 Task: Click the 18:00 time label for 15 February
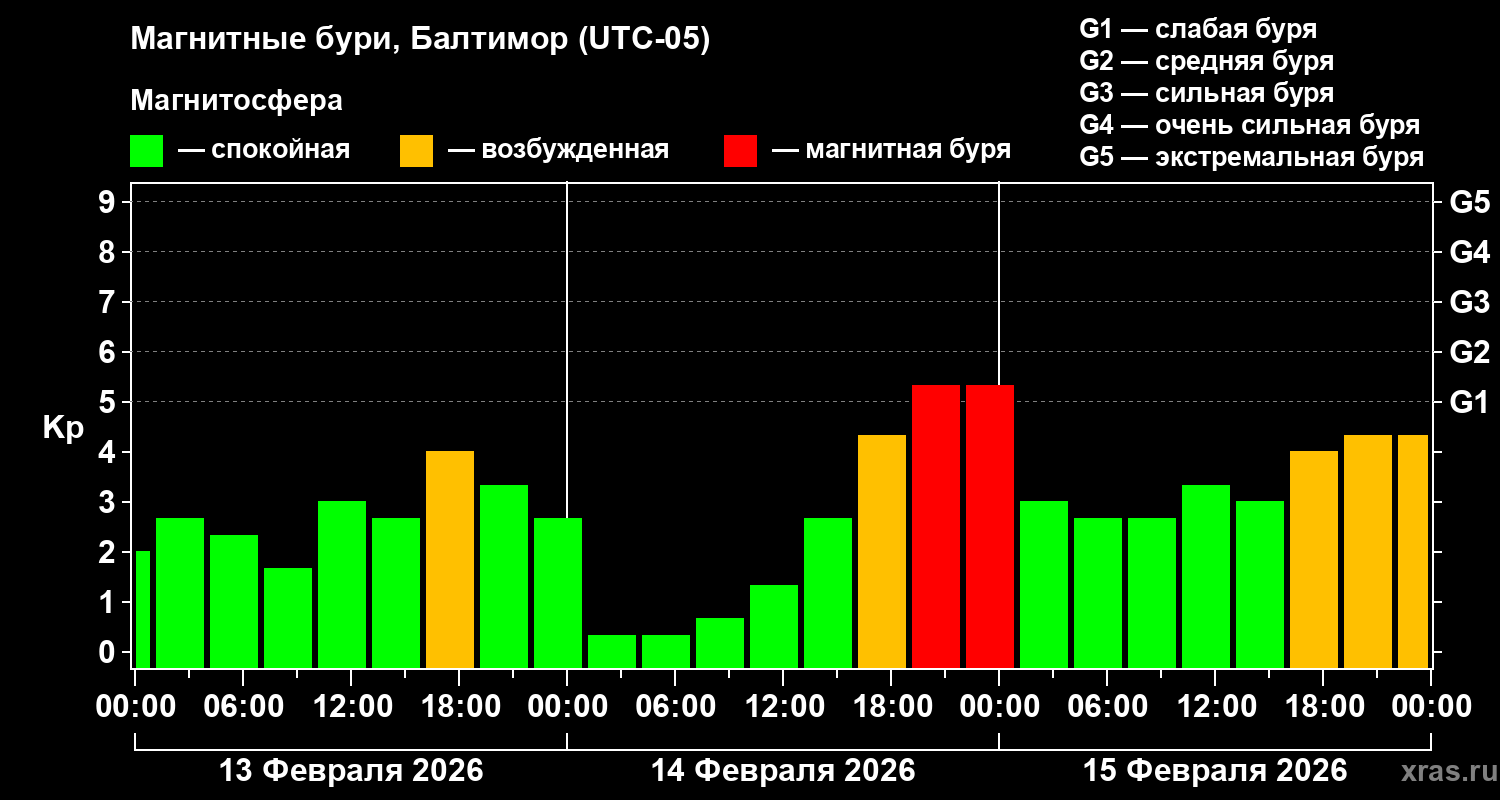point(1323,706)
